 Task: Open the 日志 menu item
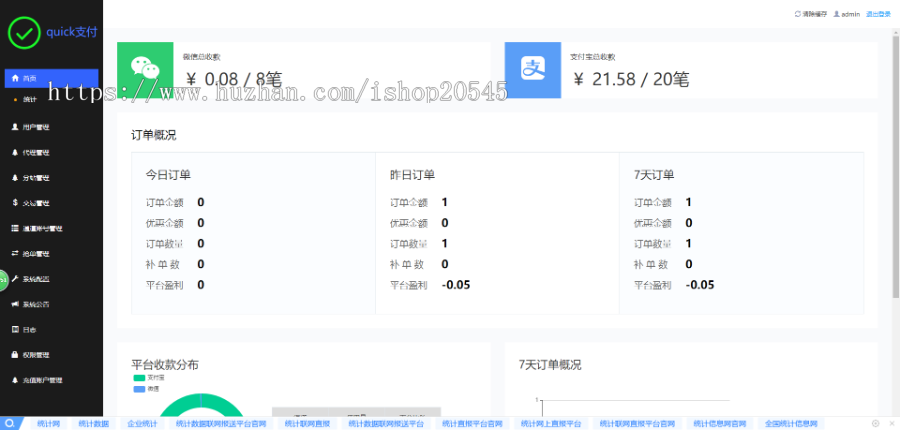click(30, 330)
